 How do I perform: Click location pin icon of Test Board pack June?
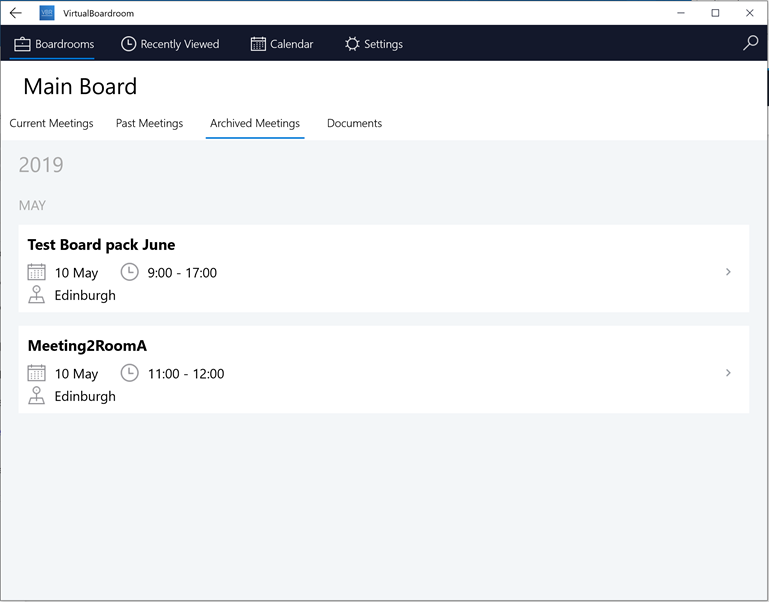coord(36,294)
